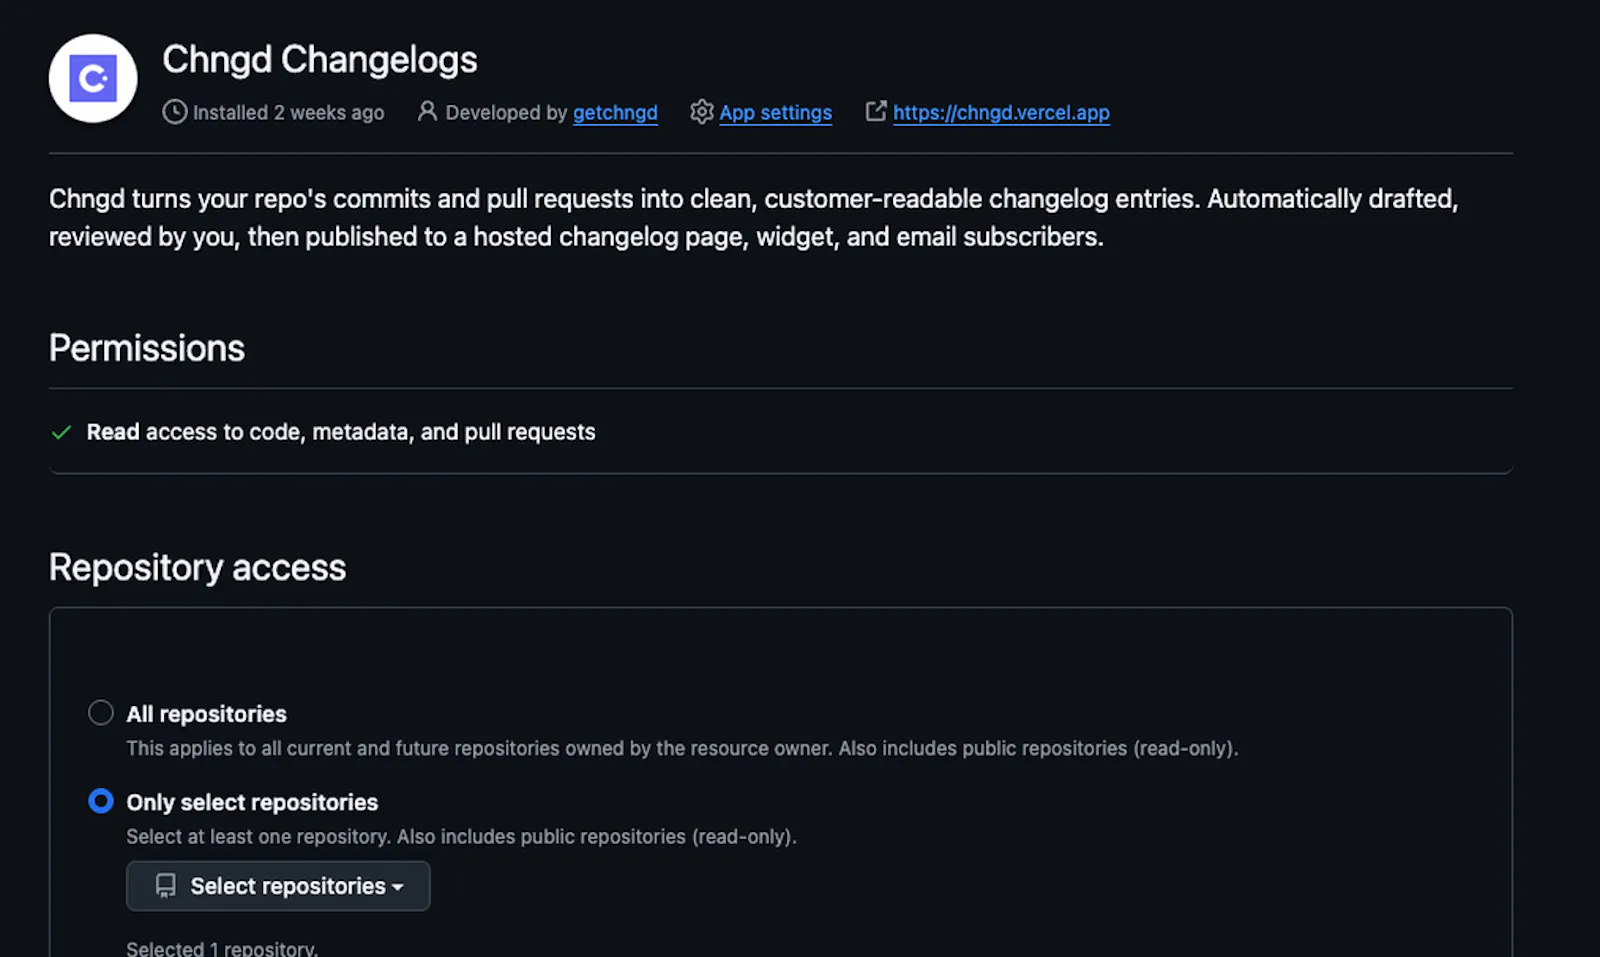The image size is (1600, 957).
Task: Click the clock icon beside Installed date
Action: 174,112
